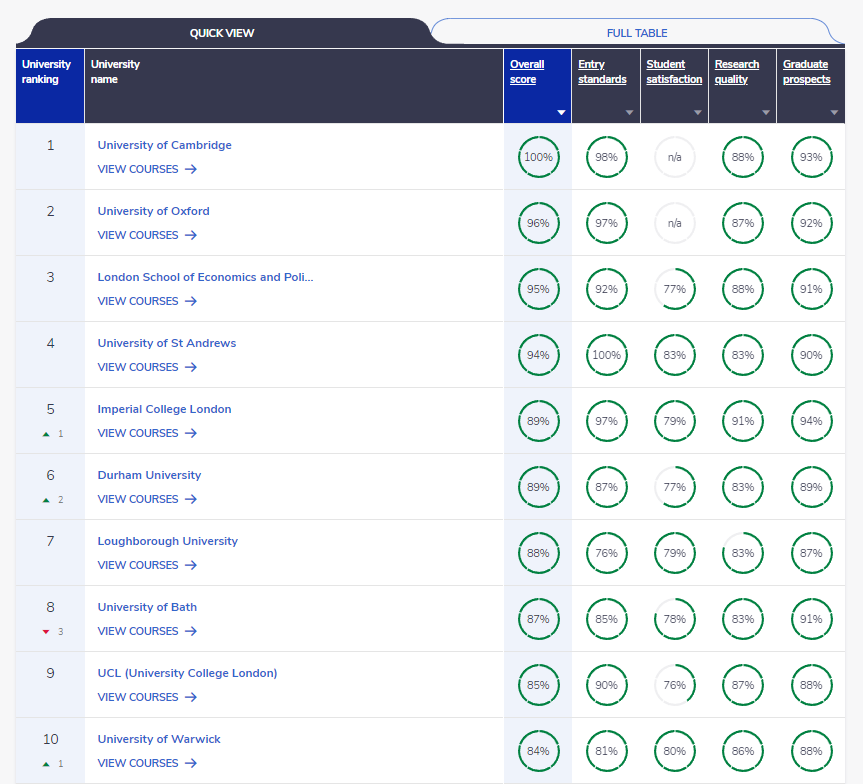Image resolution: width=863 pixels, height=784 pixels.
Task: Open University of Oxford link
Action: [x=154, y=211]
